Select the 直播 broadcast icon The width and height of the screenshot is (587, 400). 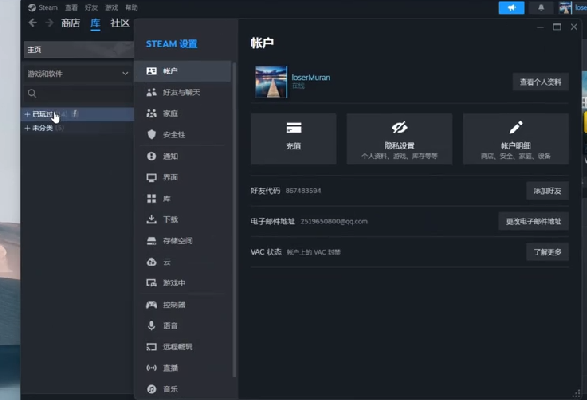[151, 368]
